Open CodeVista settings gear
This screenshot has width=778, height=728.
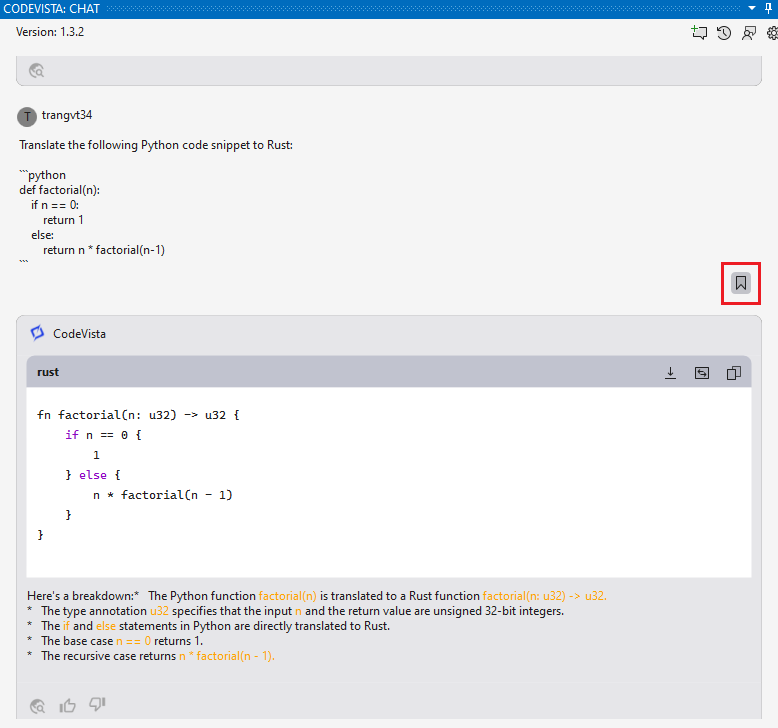click(772, 33)
